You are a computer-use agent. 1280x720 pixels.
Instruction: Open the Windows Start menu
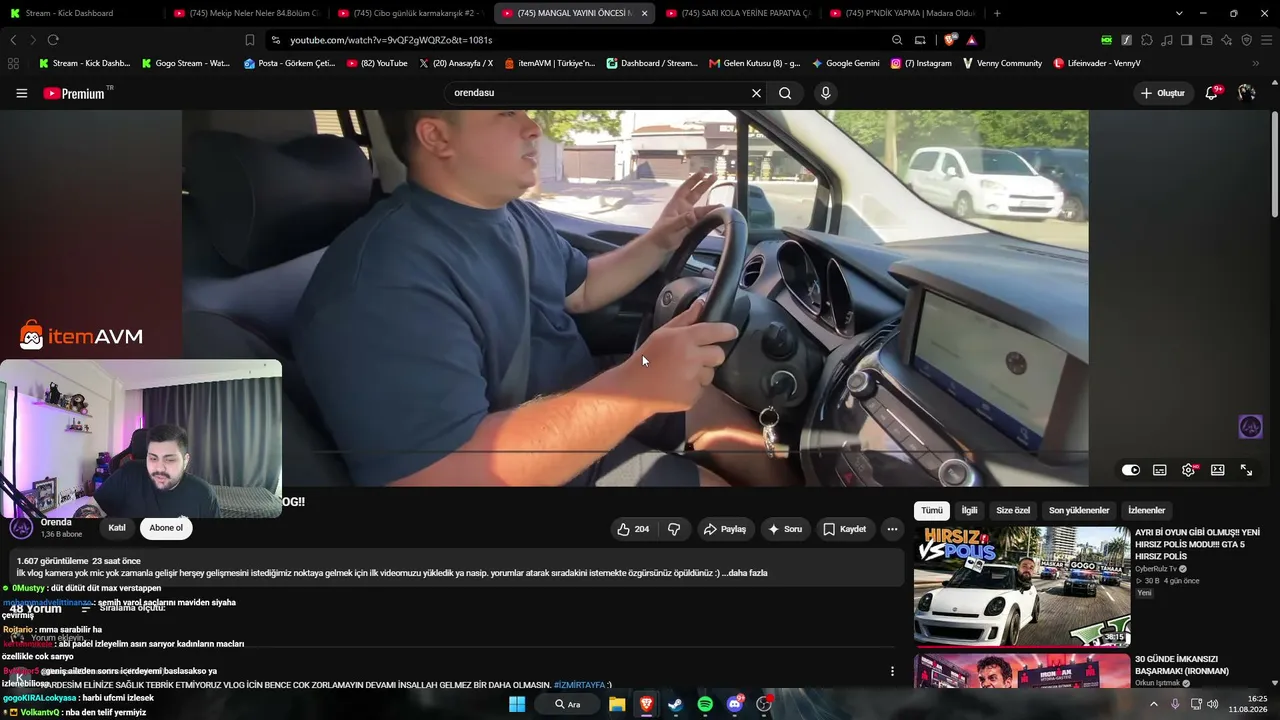point(517,704)
